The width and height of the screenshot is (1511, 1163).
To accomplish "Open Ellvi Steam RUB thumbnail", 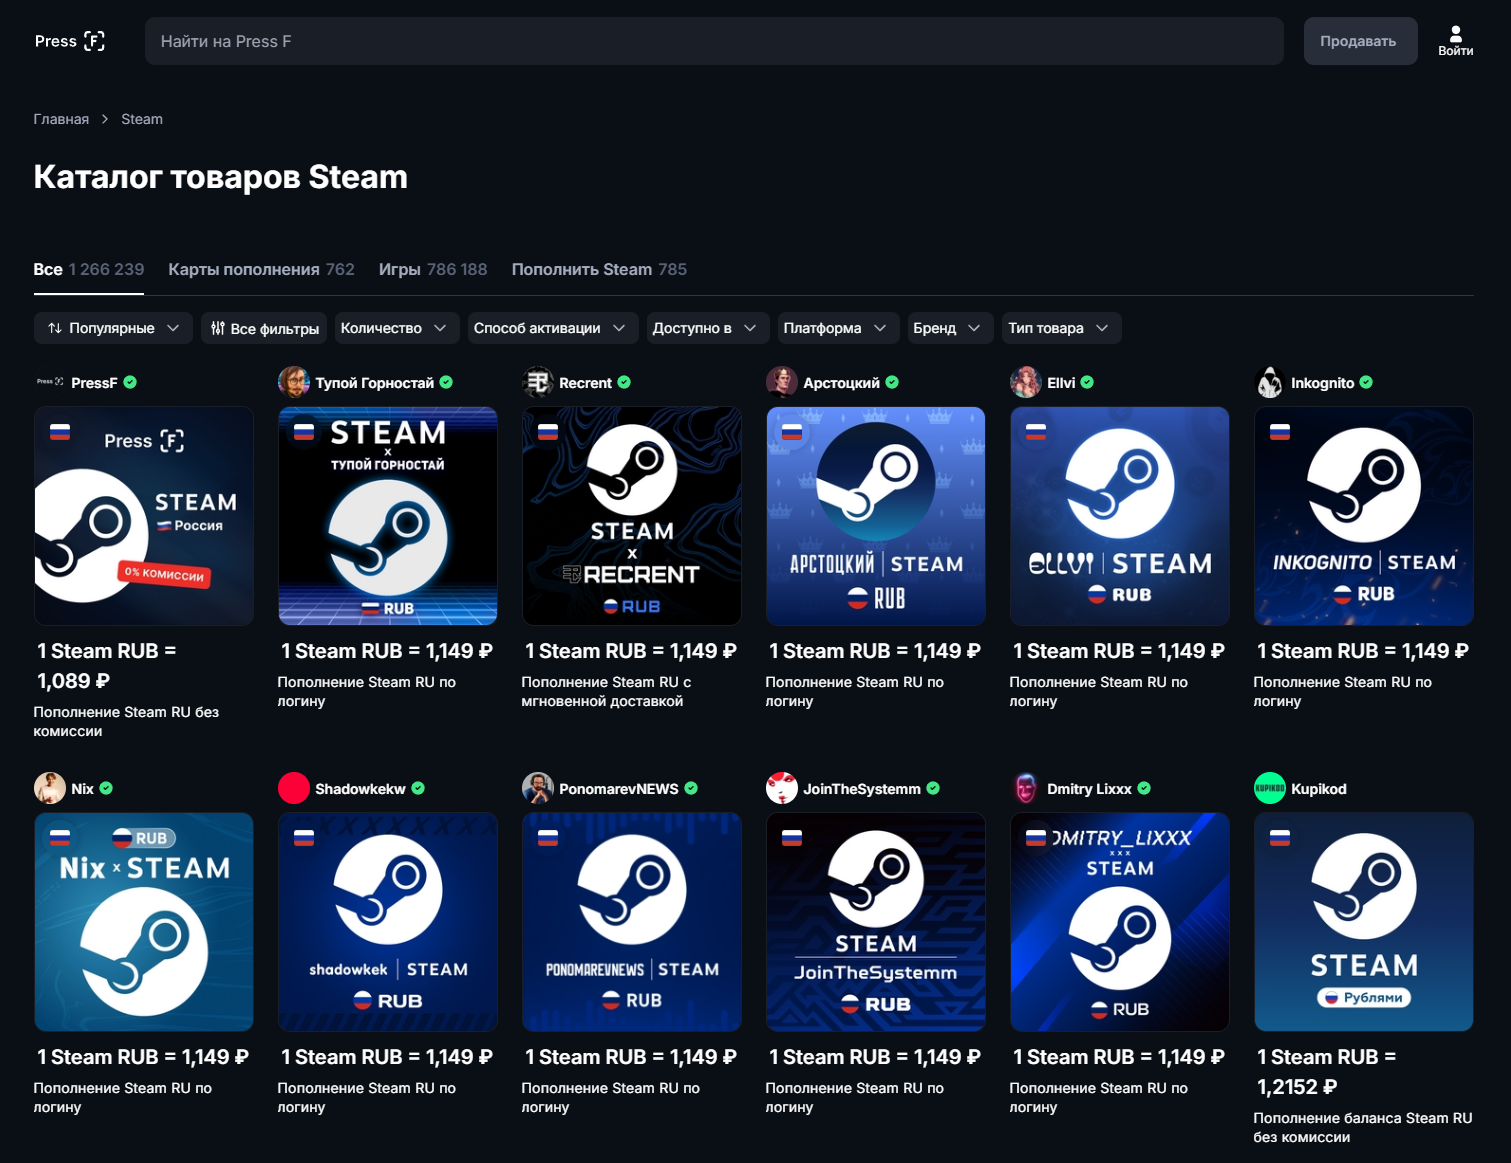I will point(1120,516).
